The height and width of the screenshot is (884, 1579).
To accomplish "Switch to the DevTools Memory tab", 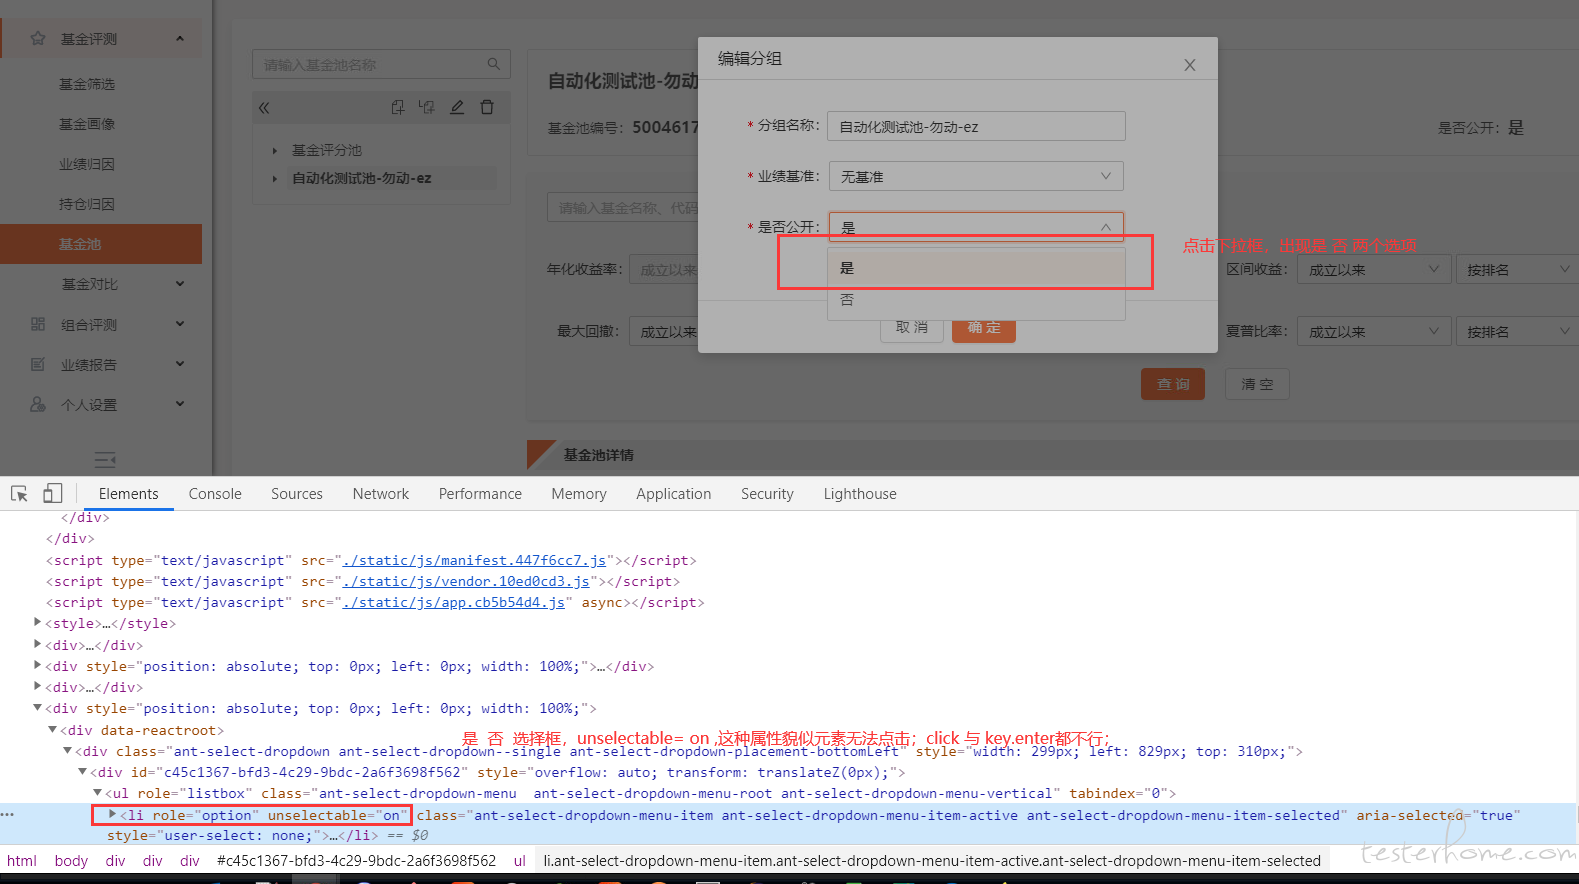I will click(579, 494).
